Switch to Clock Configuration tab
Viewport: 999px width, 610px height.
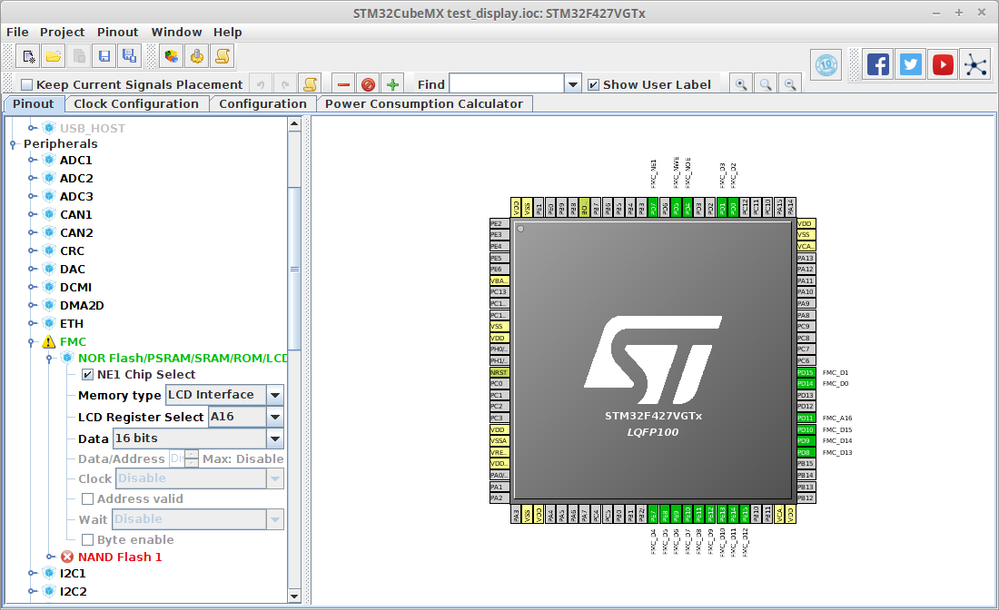(x=136, y=104)
